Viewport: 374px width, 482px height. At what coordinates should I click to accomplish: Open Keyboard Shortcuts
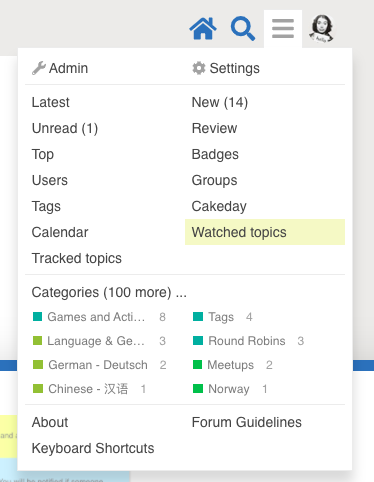(93, 448)
